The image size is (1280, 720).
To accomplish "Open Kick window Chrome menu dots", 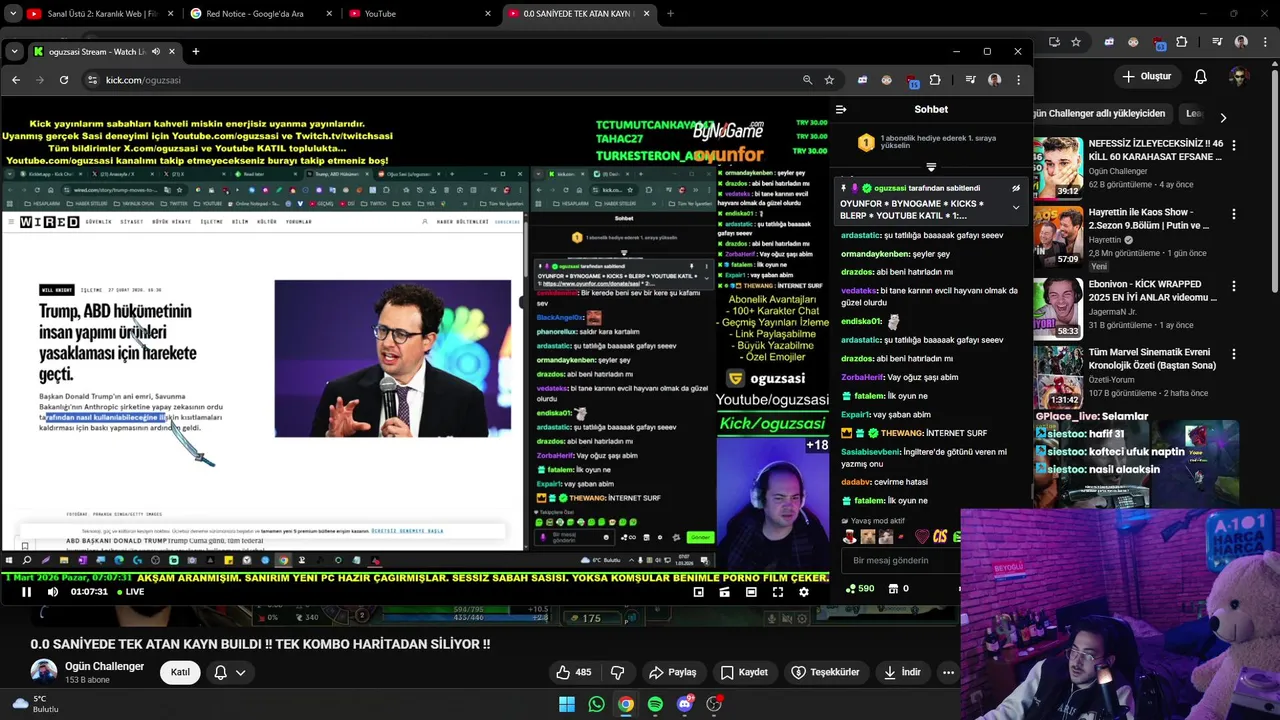I will [1018, 80].
